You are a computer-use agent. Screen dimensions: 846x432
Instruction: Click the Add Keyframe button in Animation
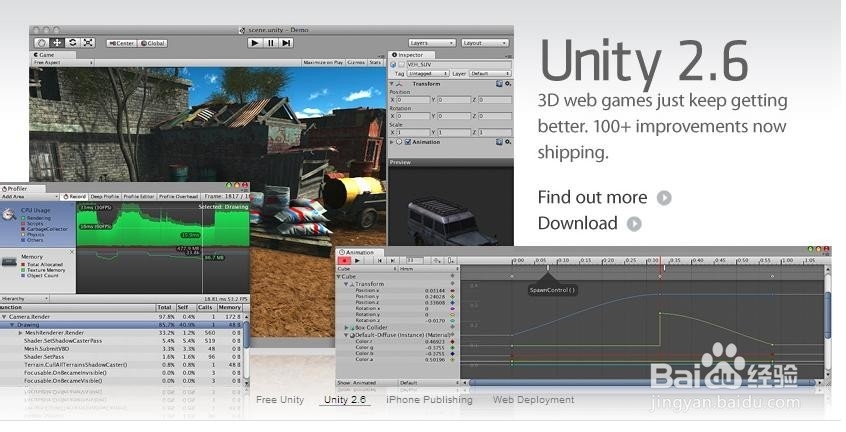437,260
